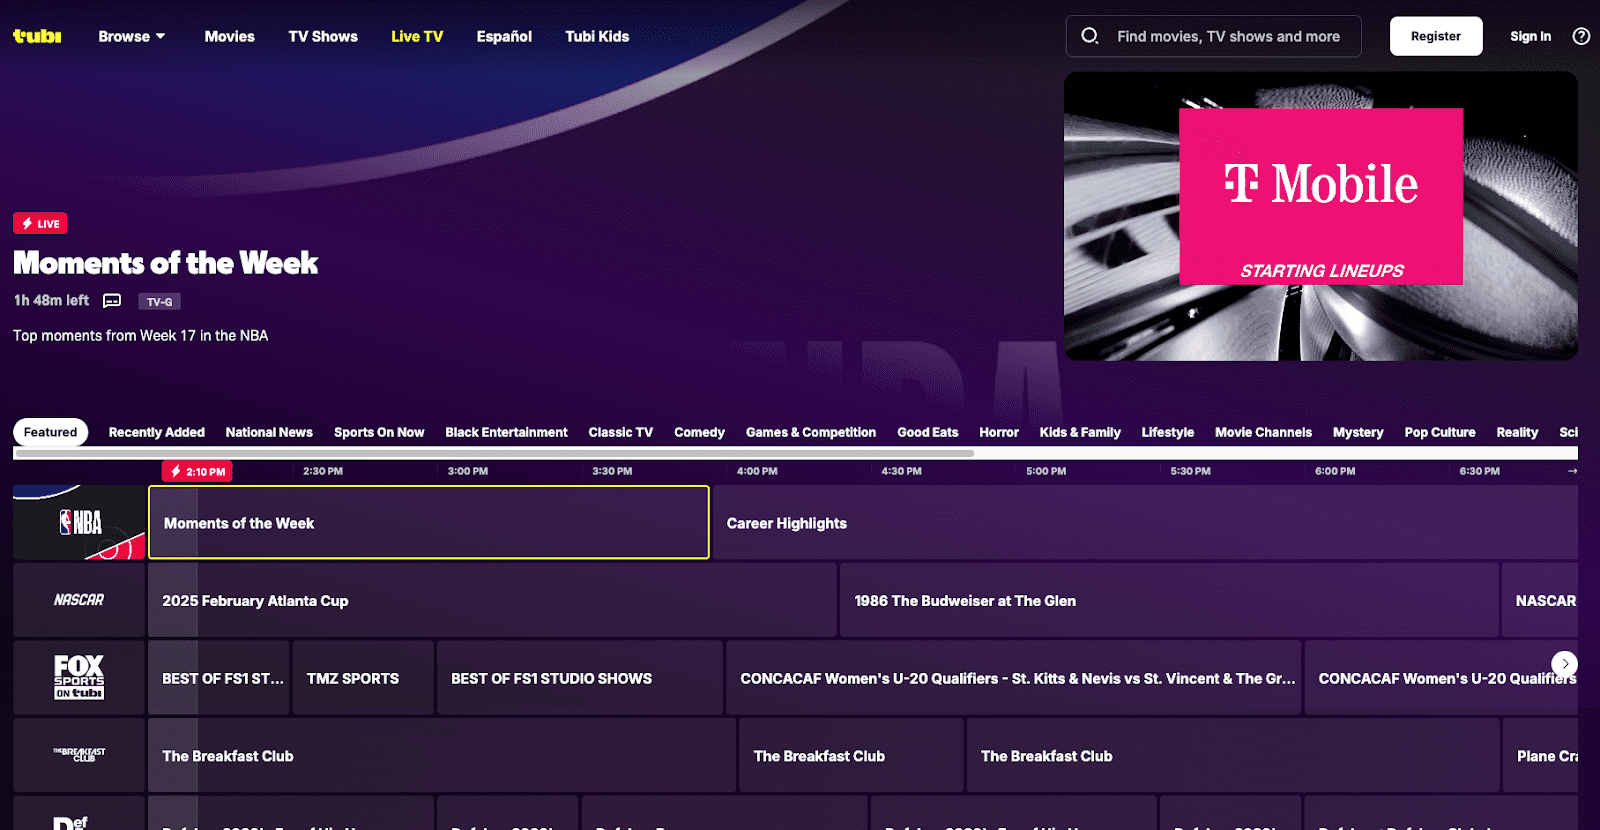1600x830 pixels.
Task: Click the Tubi logo
Action: [x=37, y=36]
